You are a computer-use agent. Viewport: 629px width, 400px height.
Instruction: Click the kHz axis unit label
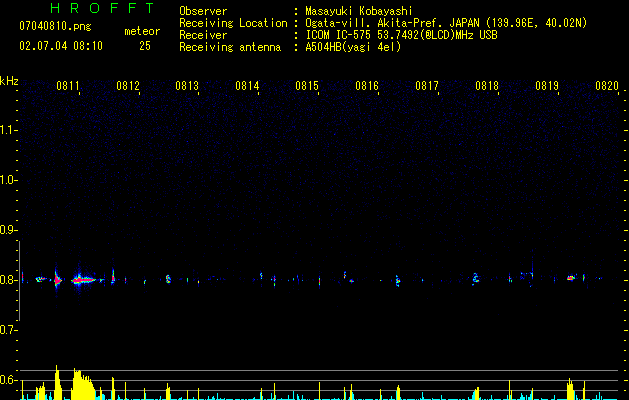9,81
